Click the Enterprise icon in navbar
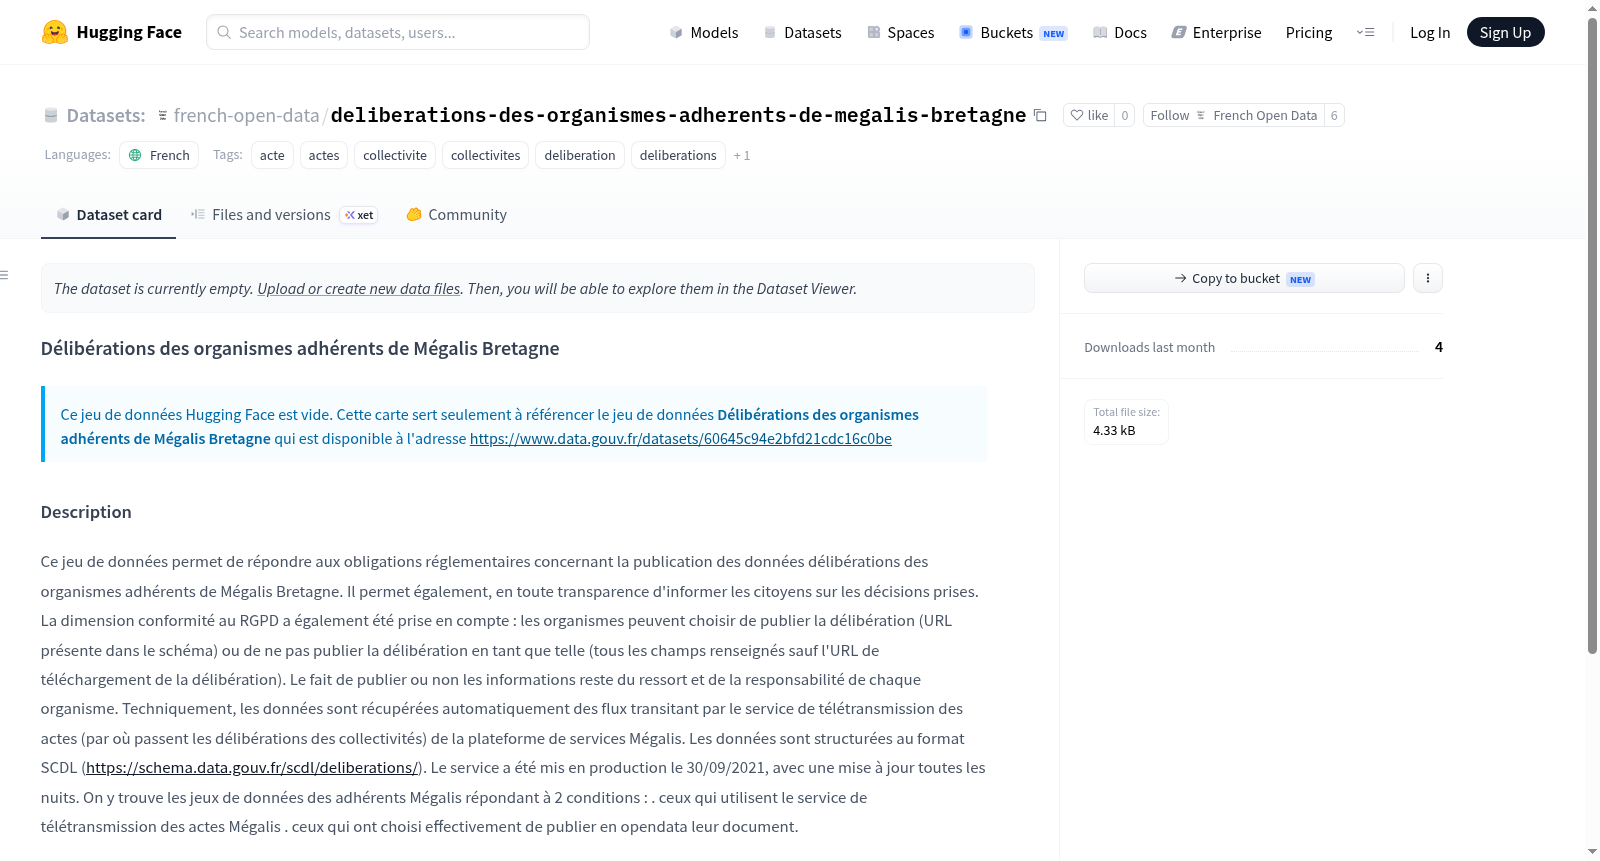Screen dimensions: 1600x861 pos(1179,32)
